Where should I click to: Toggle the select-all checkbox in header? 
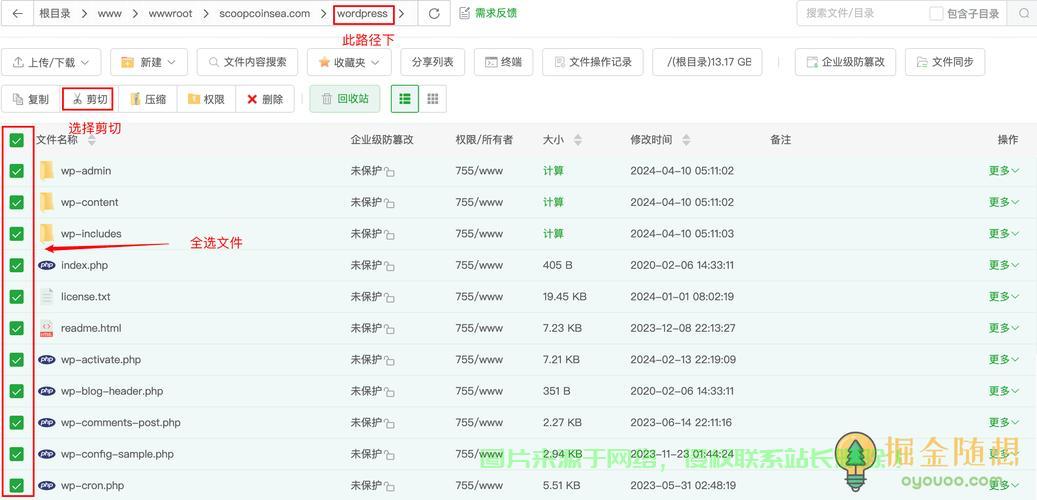click(x=17, y=140)
